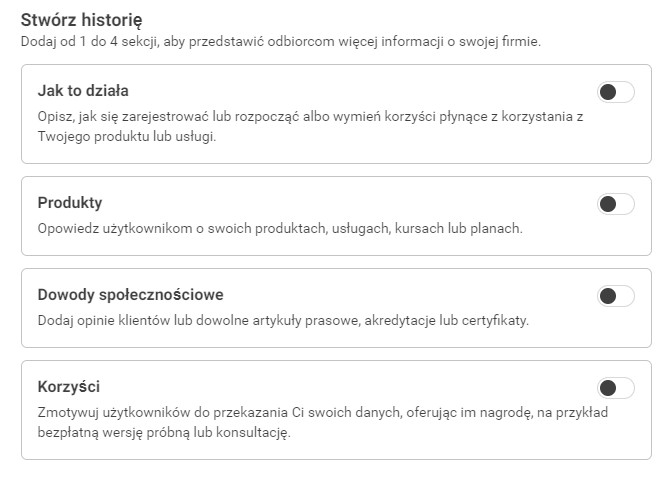Click empty space right of the Produkty title
This screenshot has height=481, width=671.
(x=350, y=203)
